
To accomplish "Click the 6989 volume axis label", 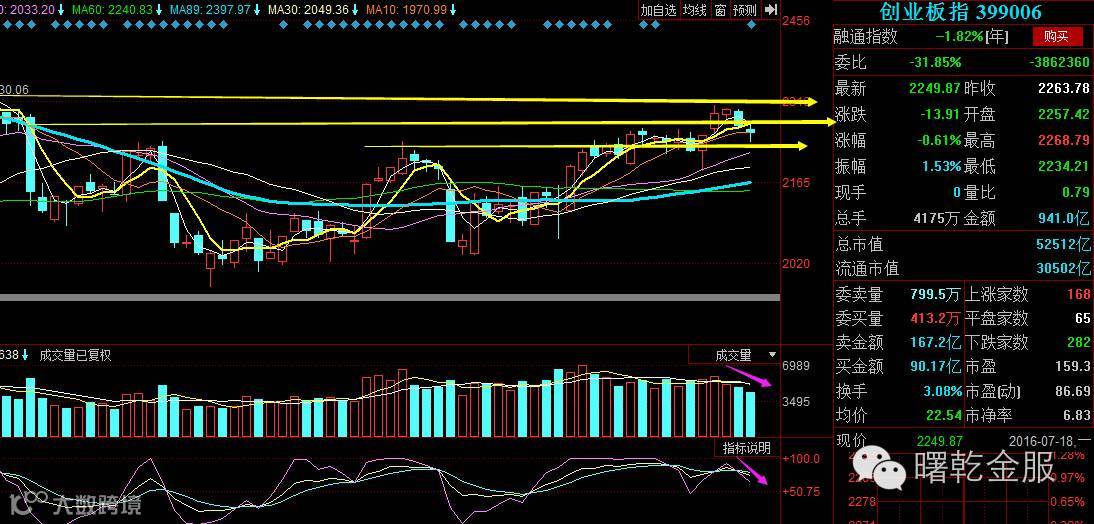I will click(x=796, y=366).
